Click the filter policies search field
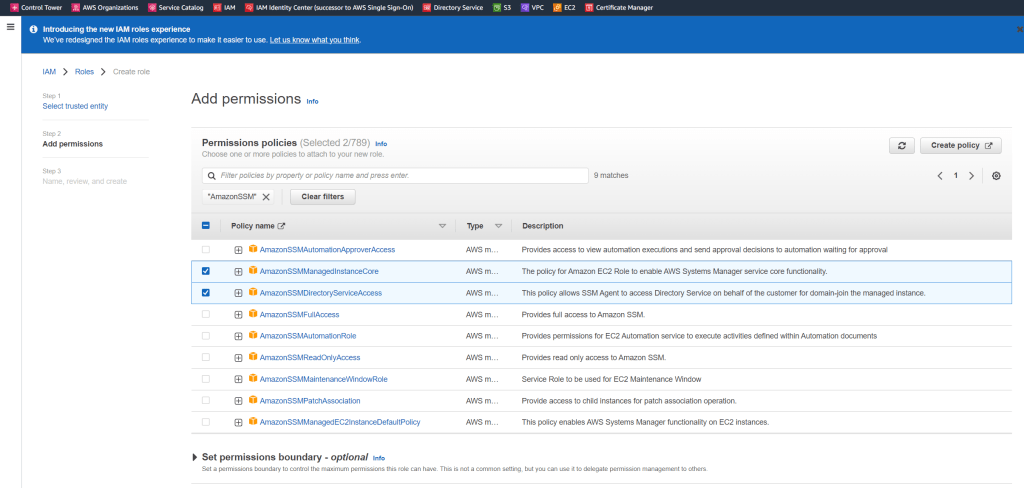 click(x=395, y=176)
